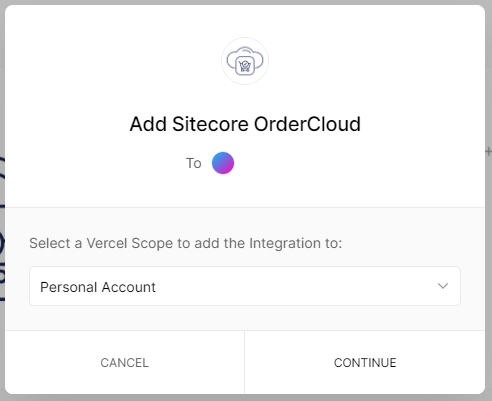Viewport: 492px width, 401px height.
Task: Select the Personal Account text in combo box
Action: coord(98,287)
